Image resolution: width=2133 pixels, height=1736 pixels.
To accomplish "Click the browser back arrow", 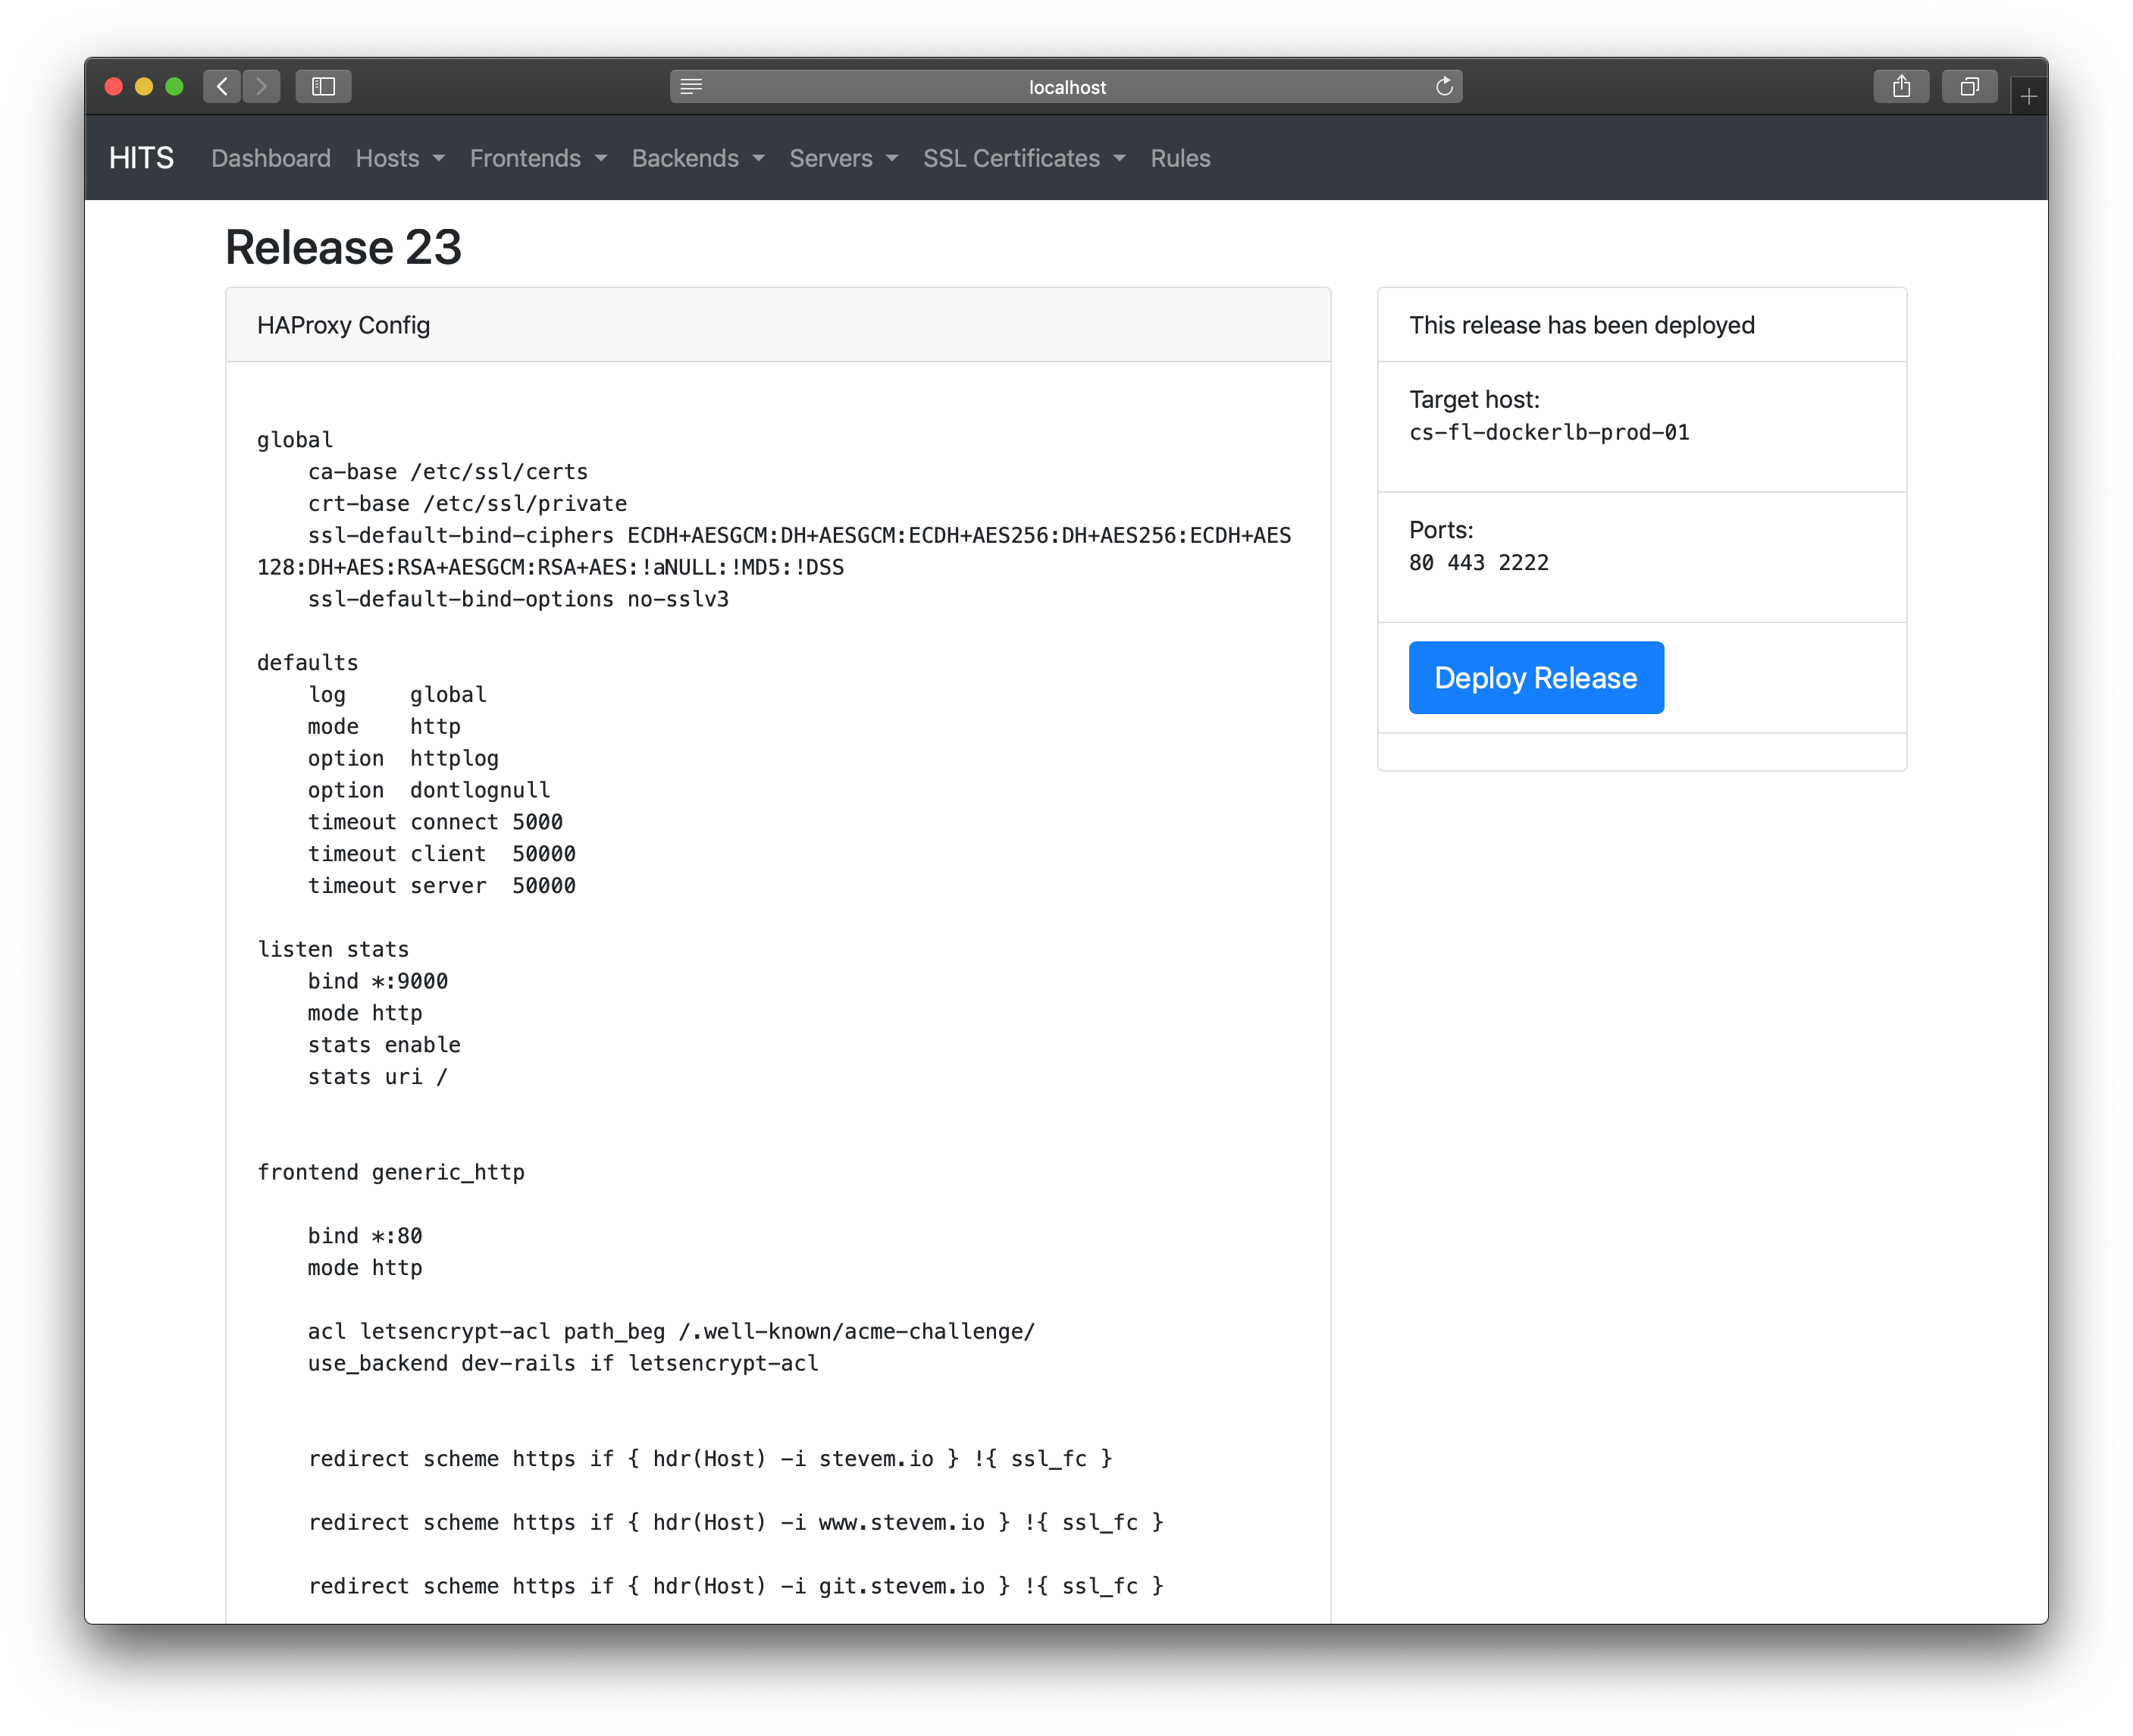I will [222, 87].
